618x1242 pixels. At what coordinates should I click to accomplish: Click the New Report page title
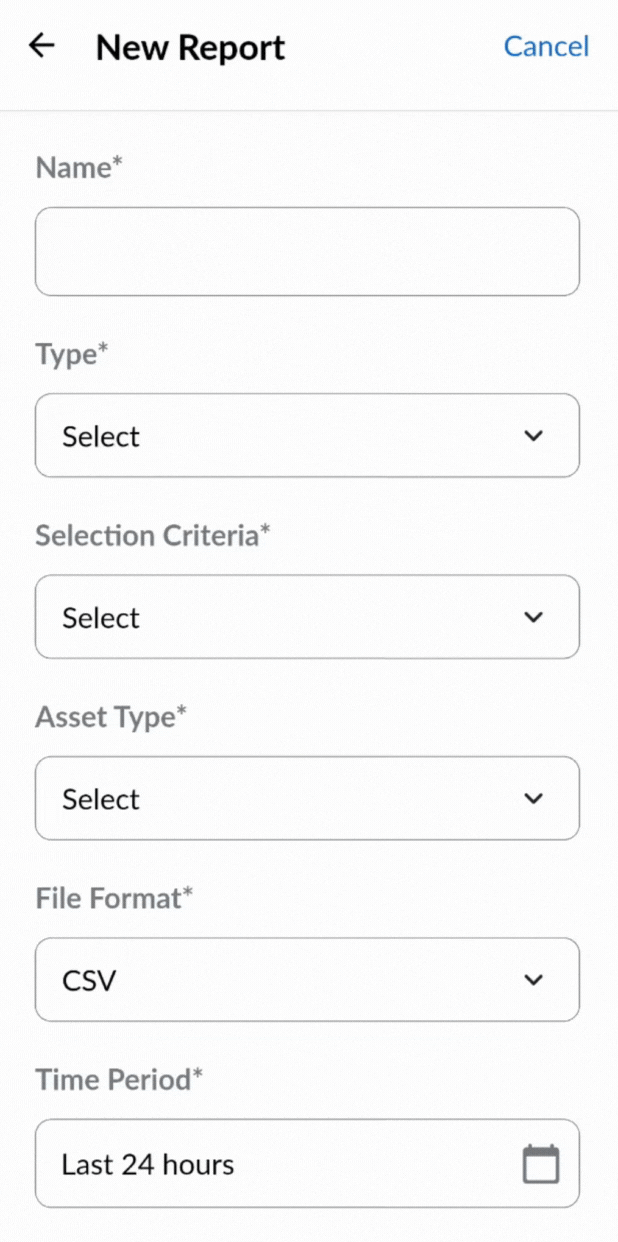(190, 47)
